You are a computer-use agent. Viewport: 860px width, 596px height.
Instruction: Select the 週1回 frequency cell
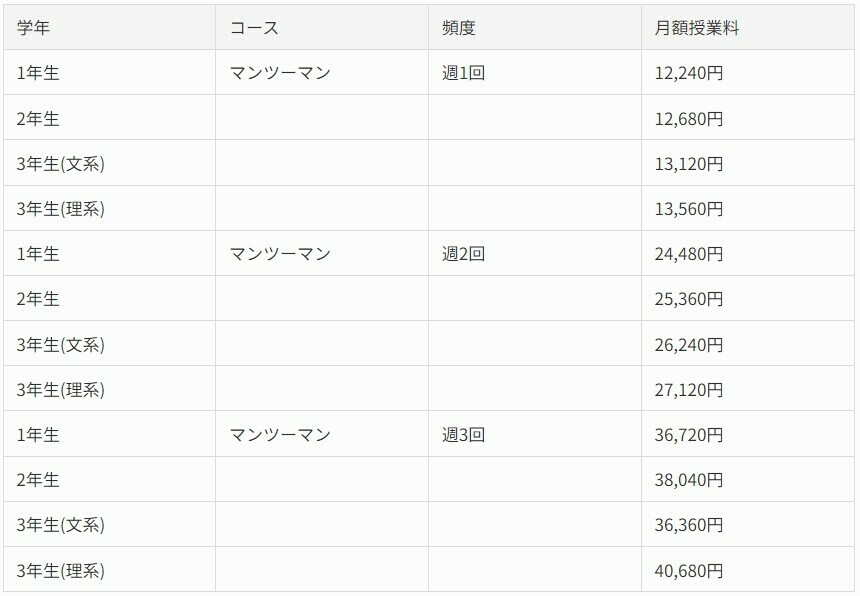coord(535,72)
